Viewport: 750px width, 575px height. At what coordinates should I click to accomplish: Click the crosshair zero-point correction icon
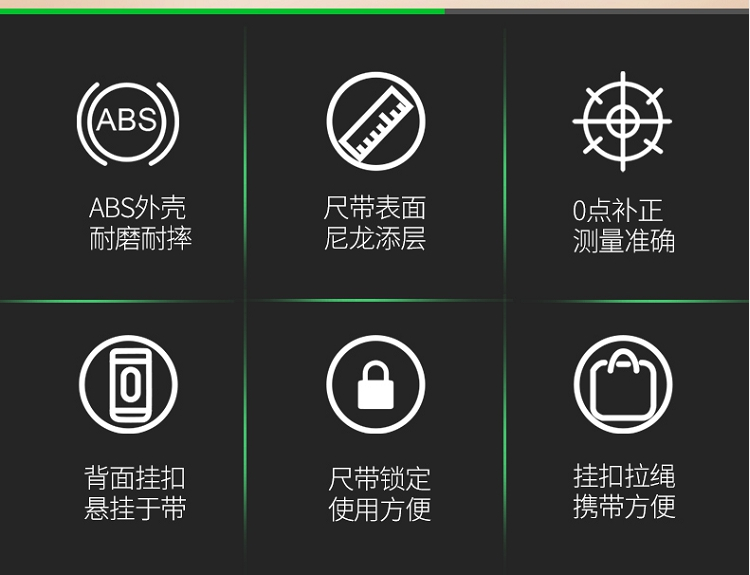622,121
